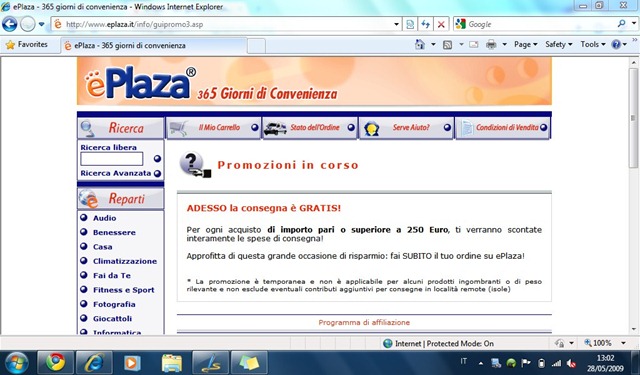Click the search go bullet beside Ricerca libera field
Viewport: 640px width, 375px height.
[x=157, y=159]
